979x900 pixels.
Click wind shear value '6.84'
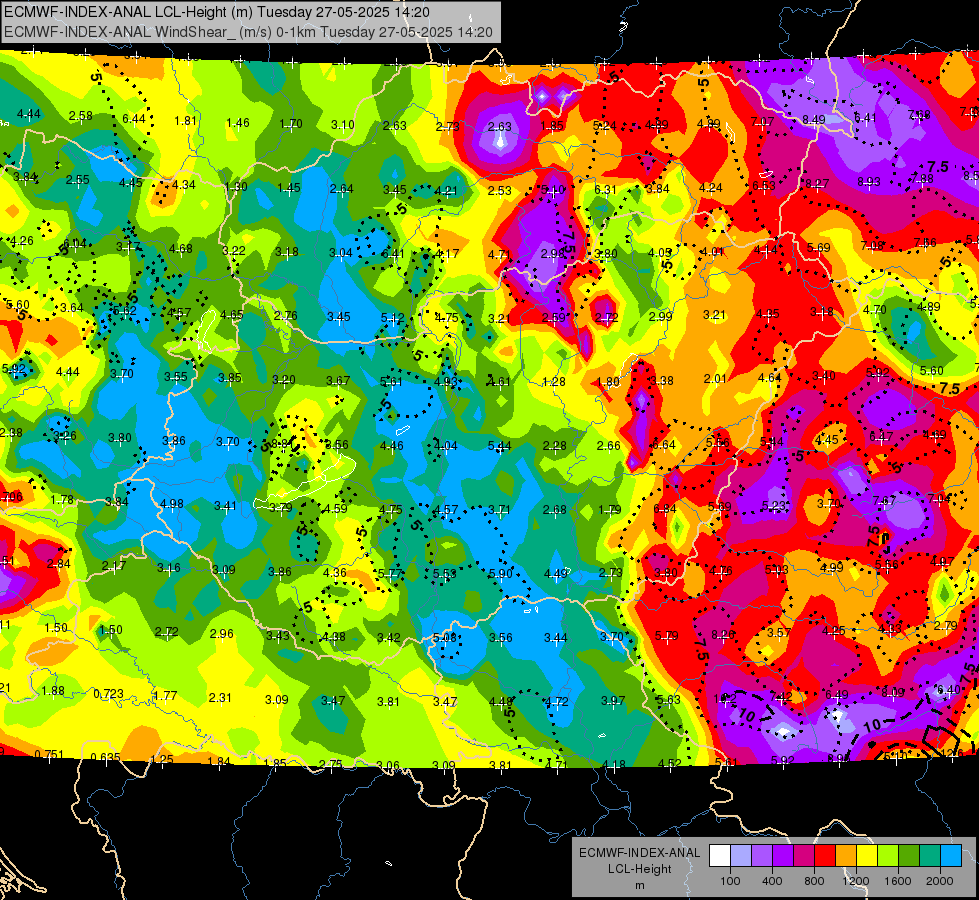pyautogui.click(x=664, y=508)
